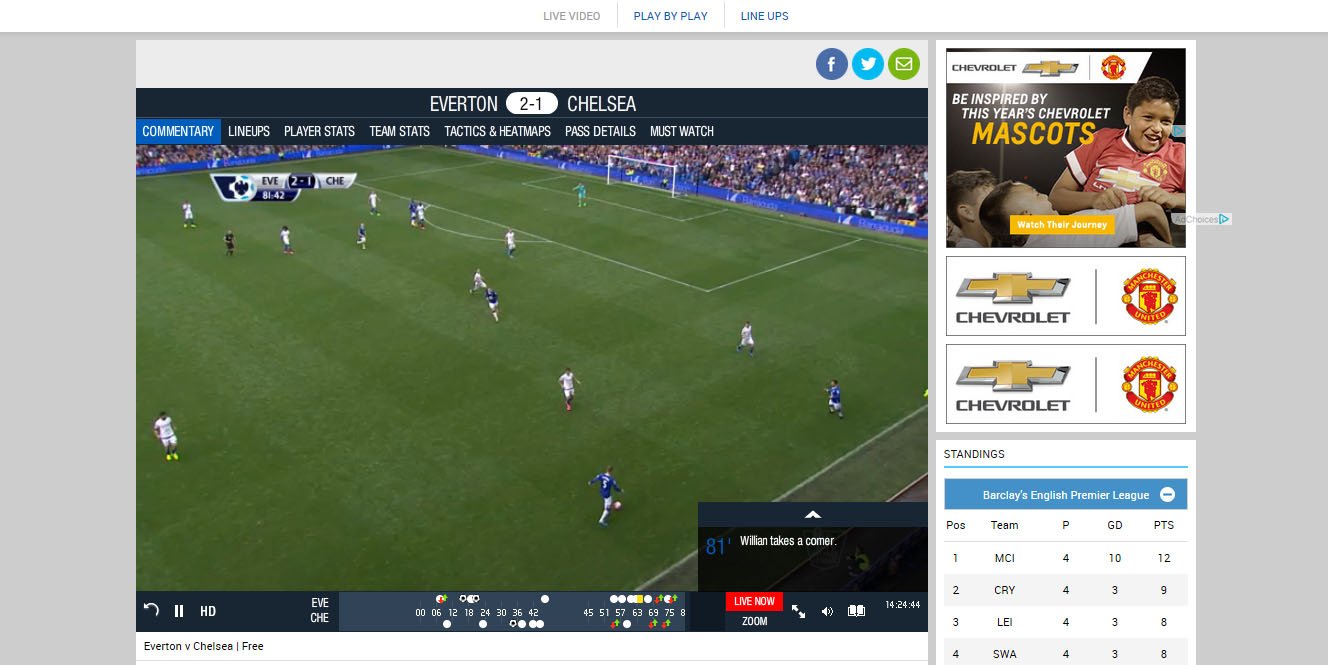Open the TEAM STATS tab
The width and height of the screenshot is (1328, 665).
[x=399, y=131]
